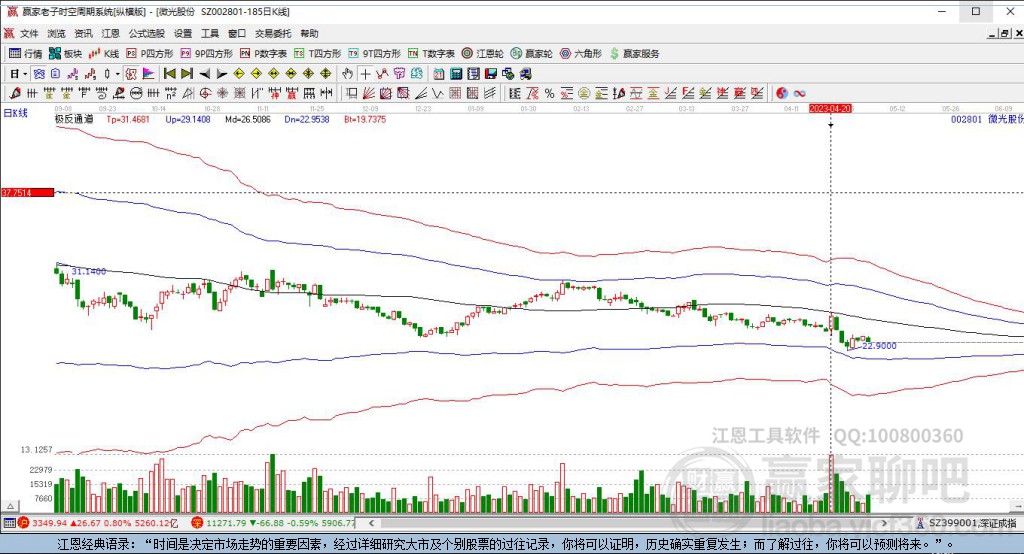Open the 设置 menu

(x=183, y=33)
